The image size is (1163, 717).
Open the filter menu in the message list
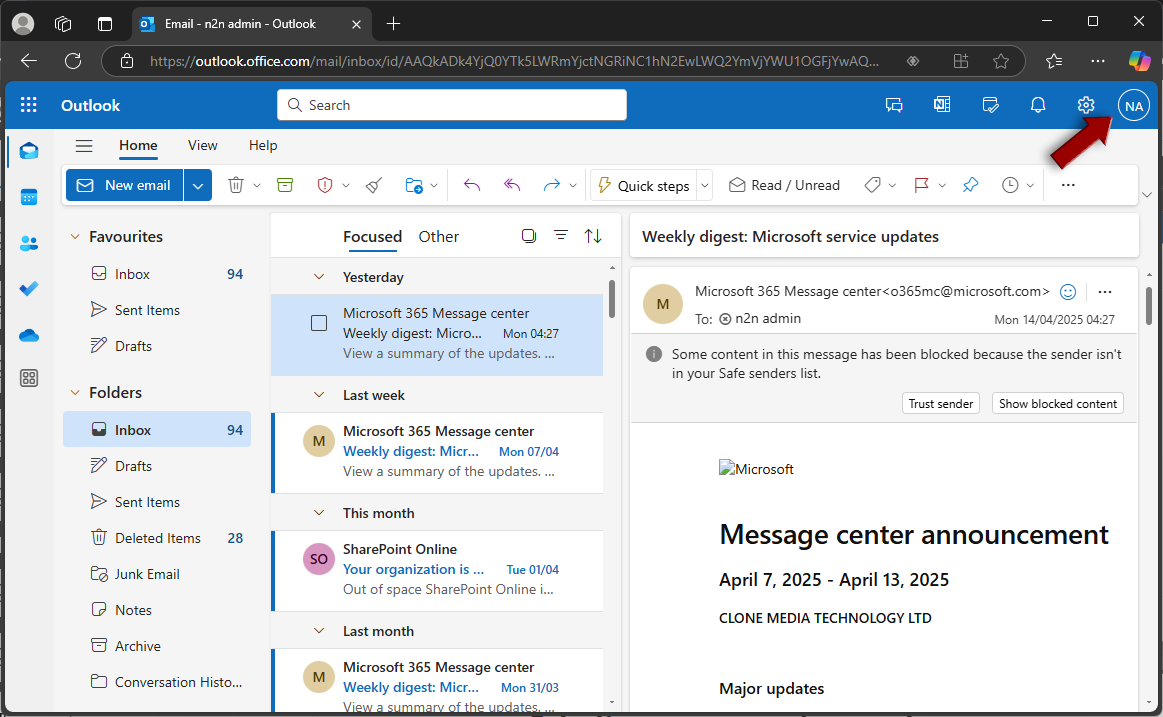click(561, 236)
